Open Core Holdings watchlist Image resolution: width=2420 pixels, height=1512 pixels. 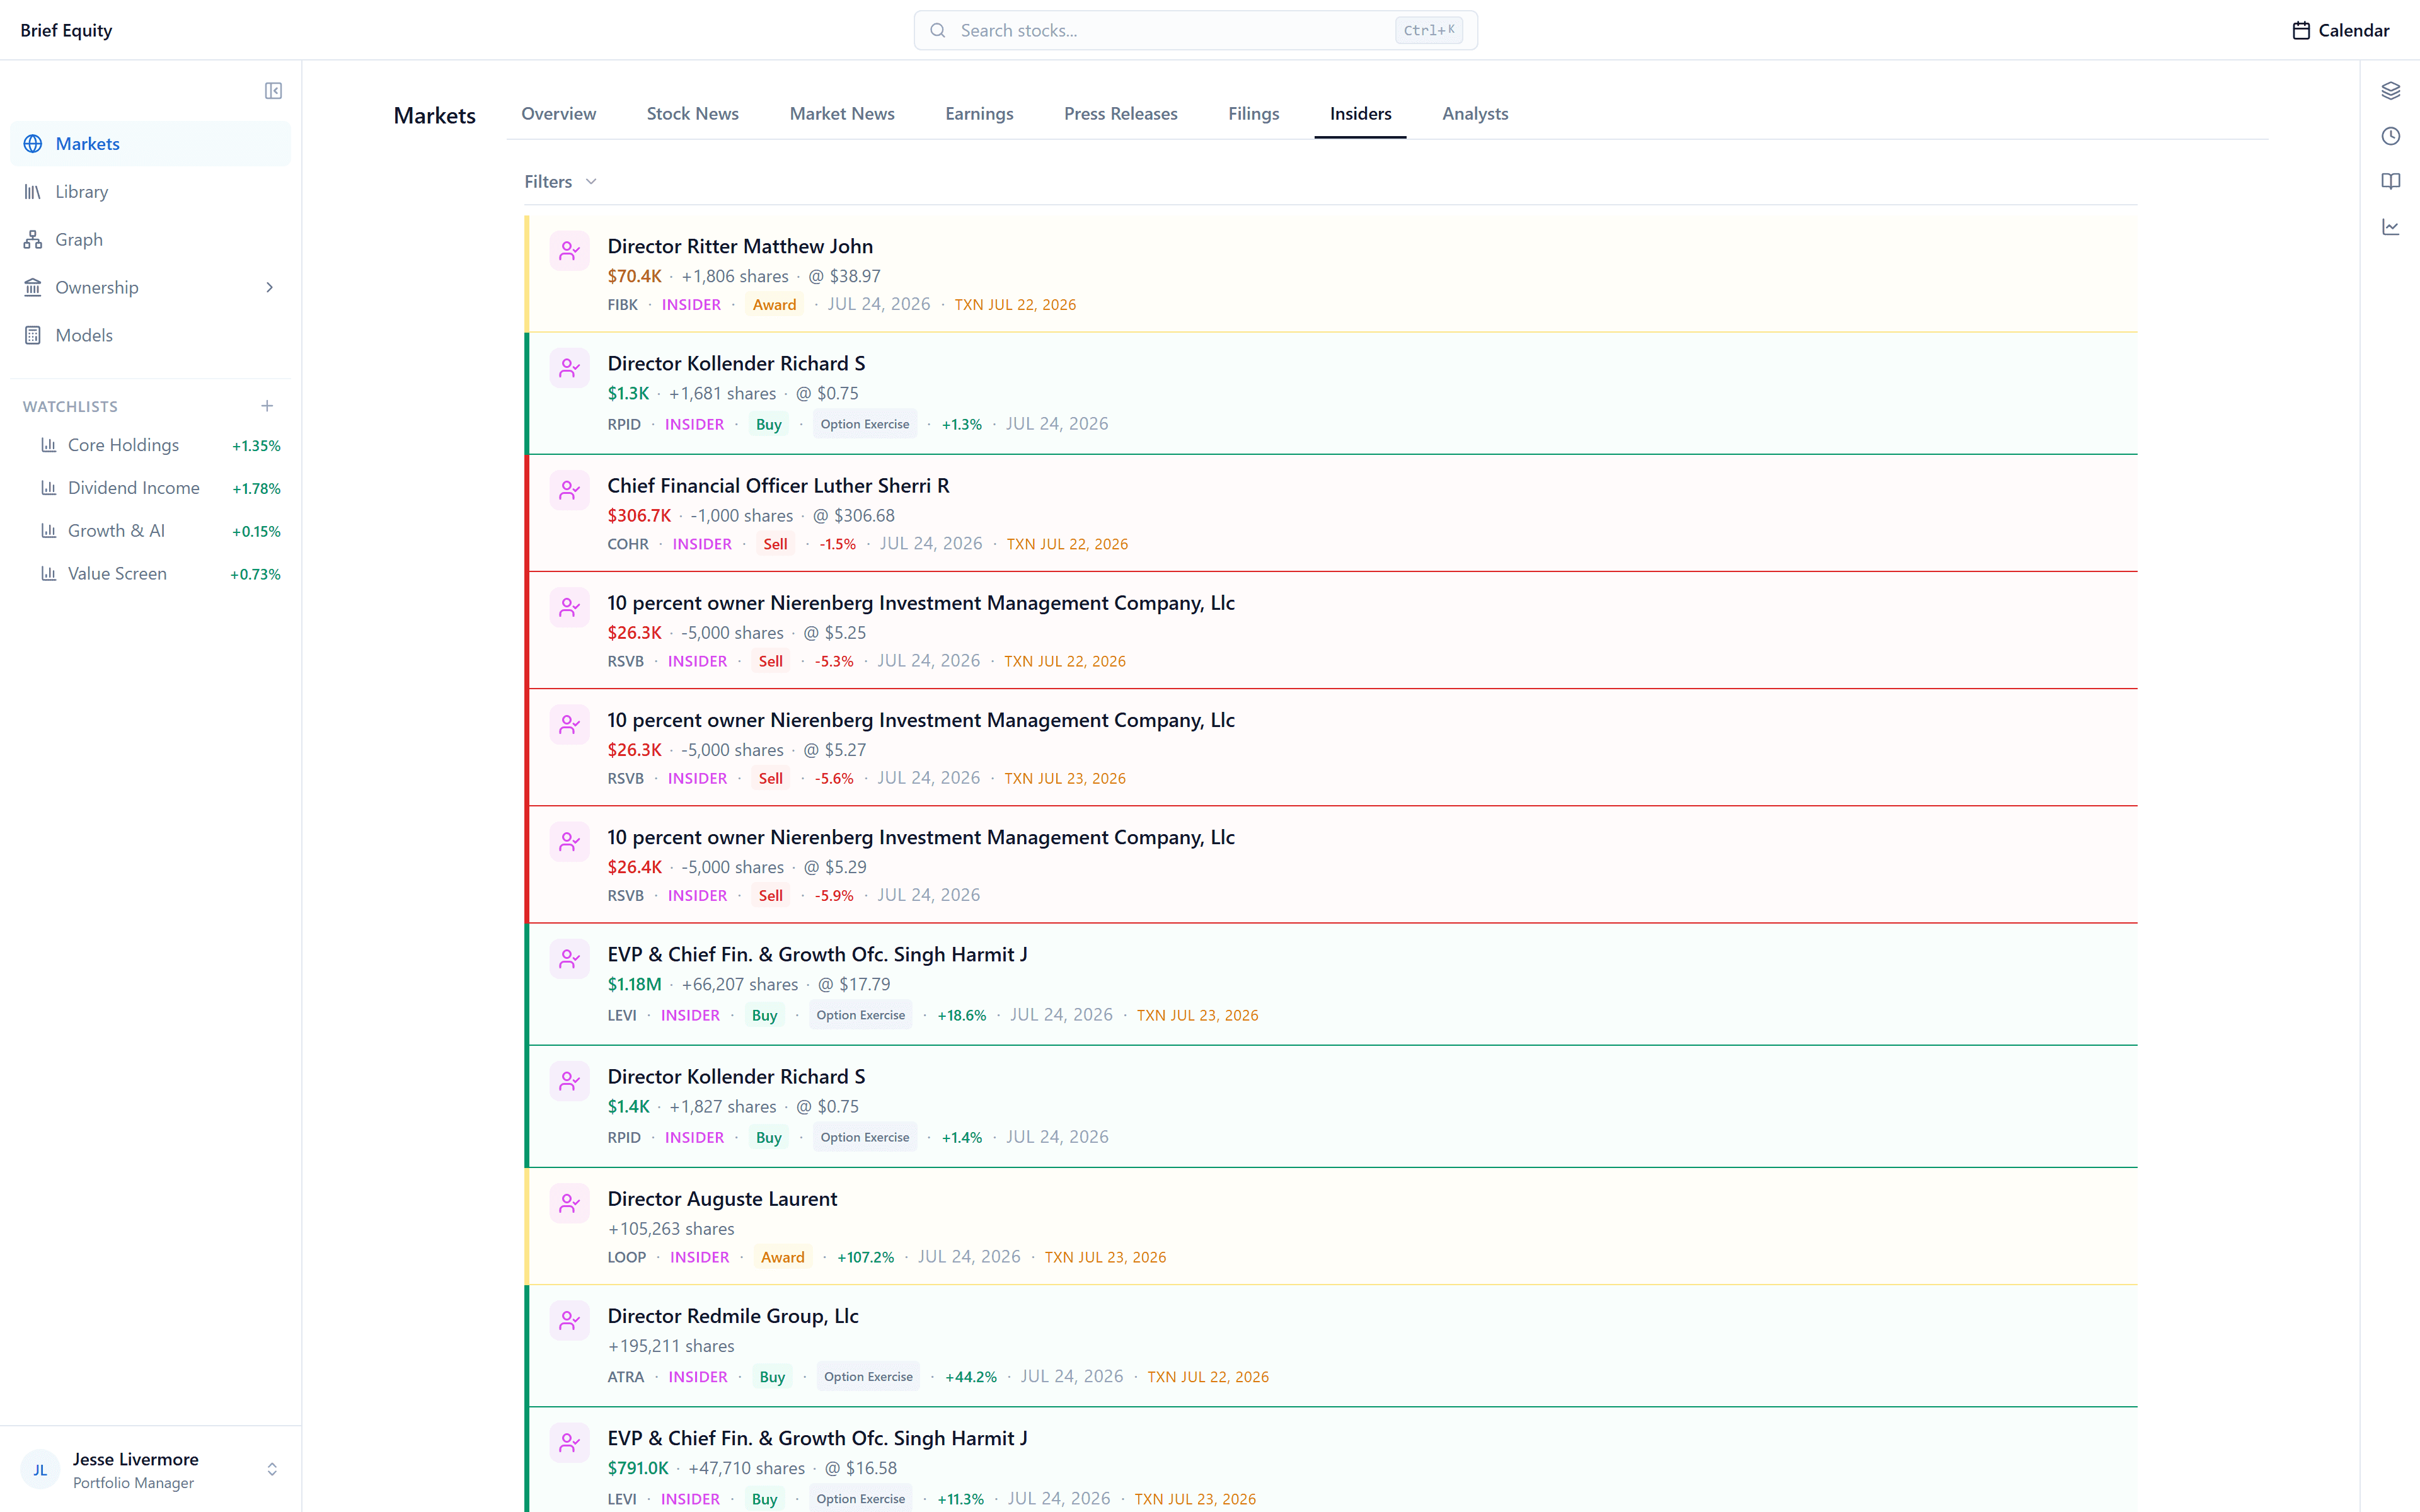coord(150,445)
